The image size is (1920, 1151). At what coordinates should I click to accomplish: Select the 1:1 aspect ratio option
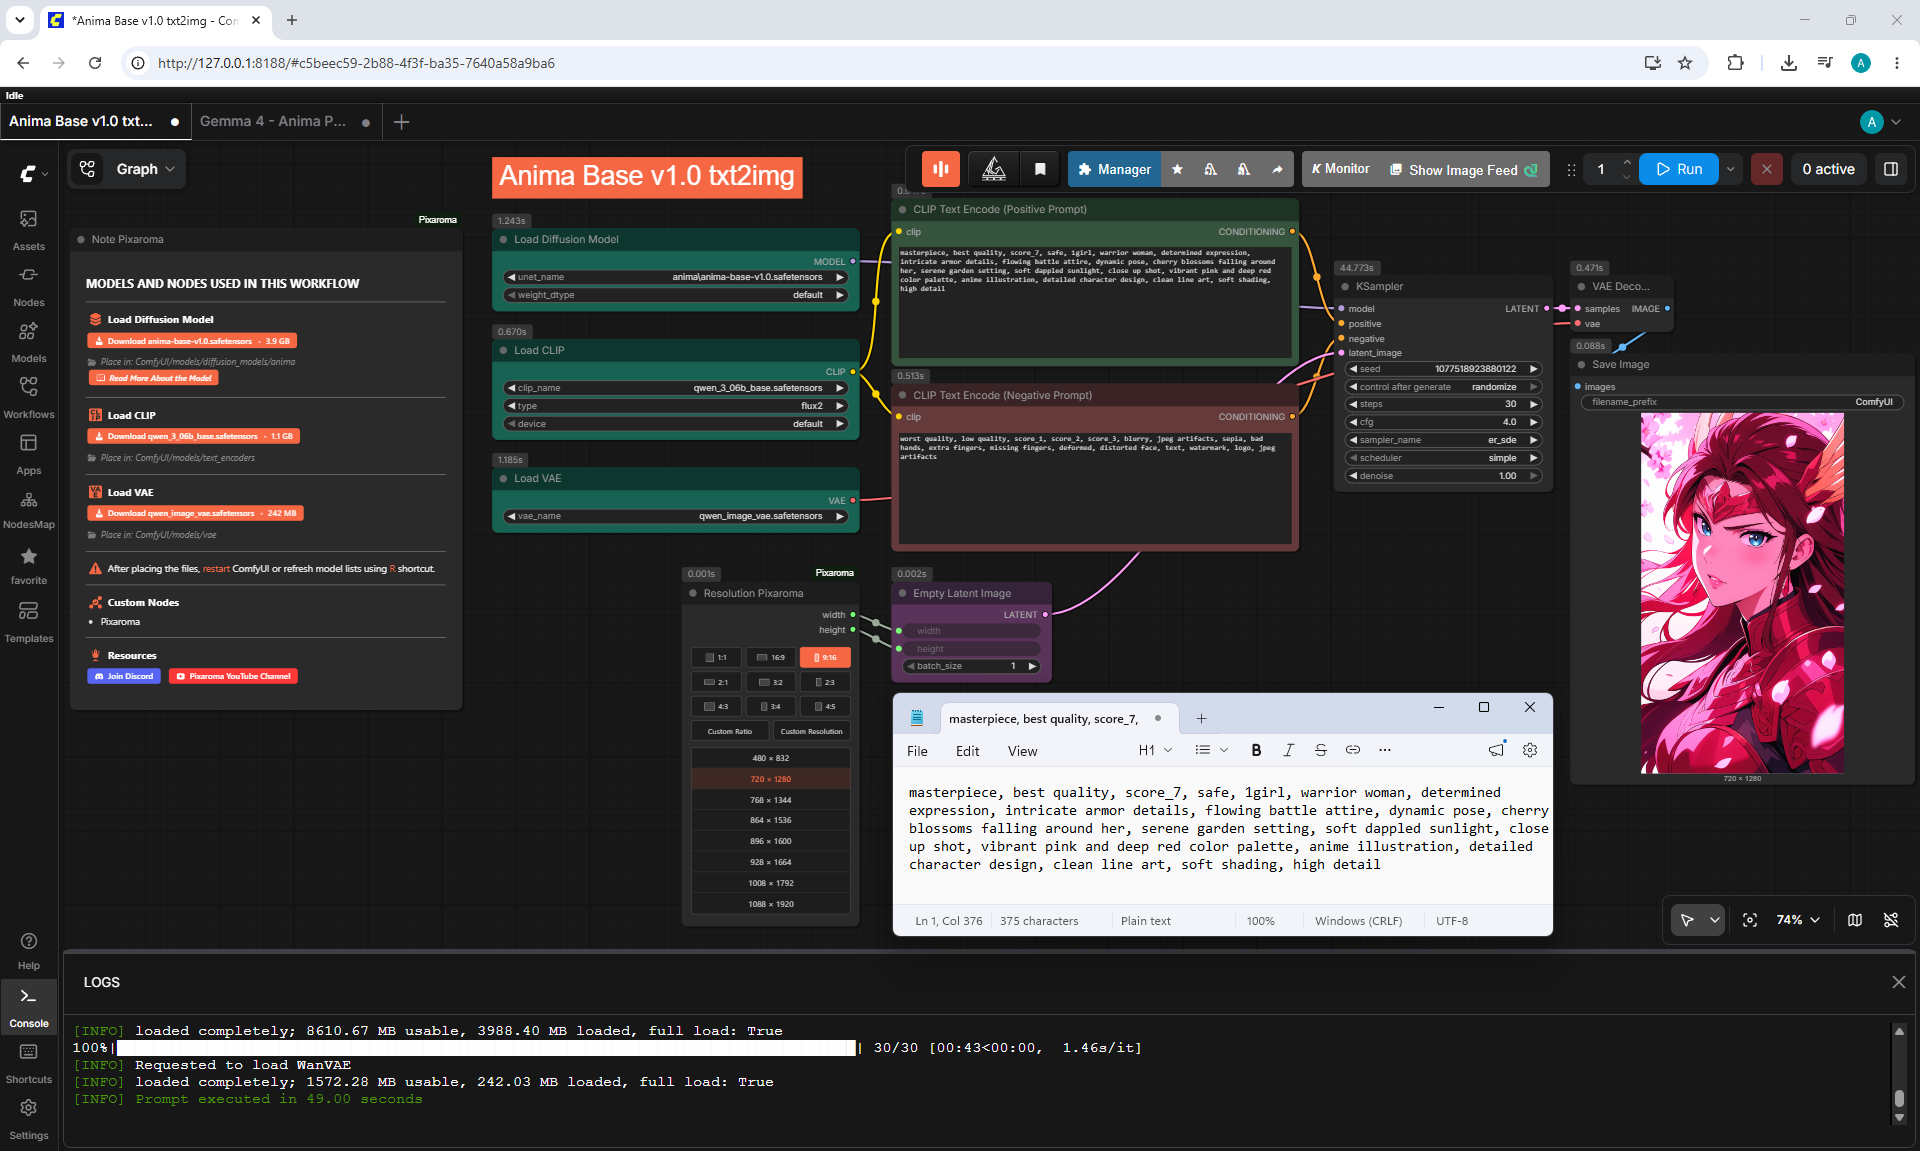(x=716, y=657)
